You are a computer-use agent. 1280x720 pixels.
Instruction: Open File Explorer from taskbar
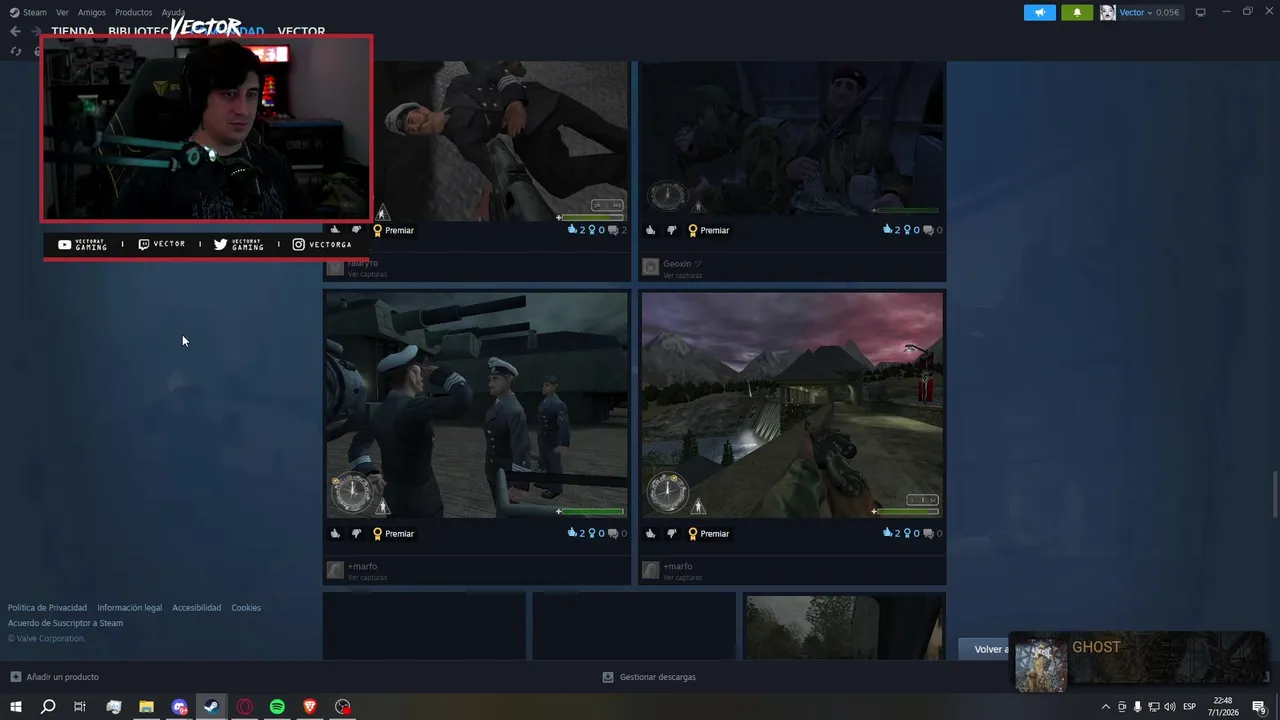pos(146,707)
